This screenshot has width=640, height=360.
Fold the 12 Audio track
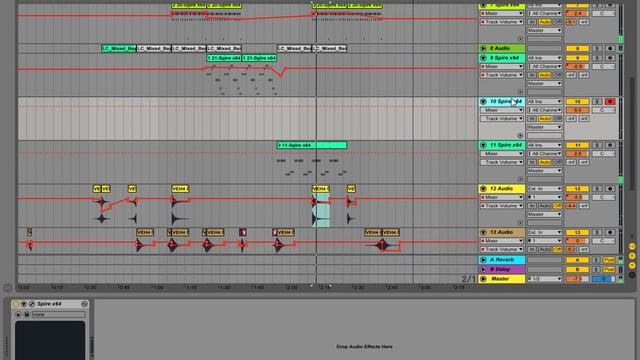[x=483, y=189]
